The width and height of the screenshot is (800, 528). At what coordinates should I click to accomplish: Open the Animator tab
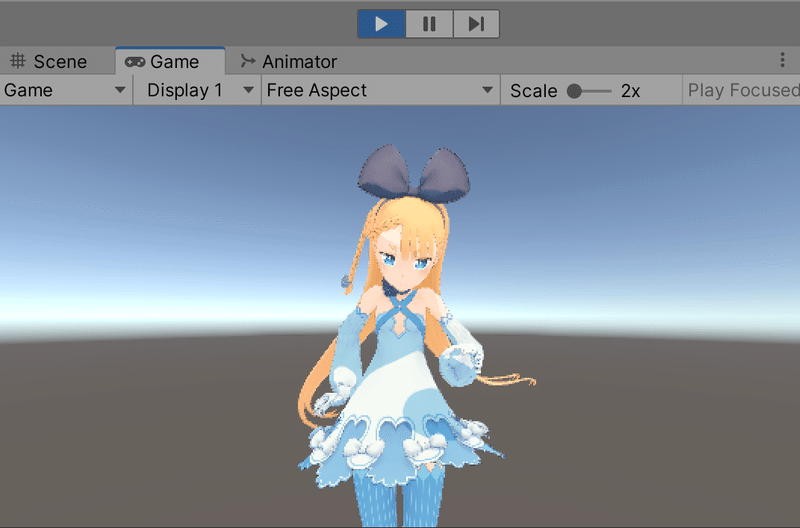point(289,62)
